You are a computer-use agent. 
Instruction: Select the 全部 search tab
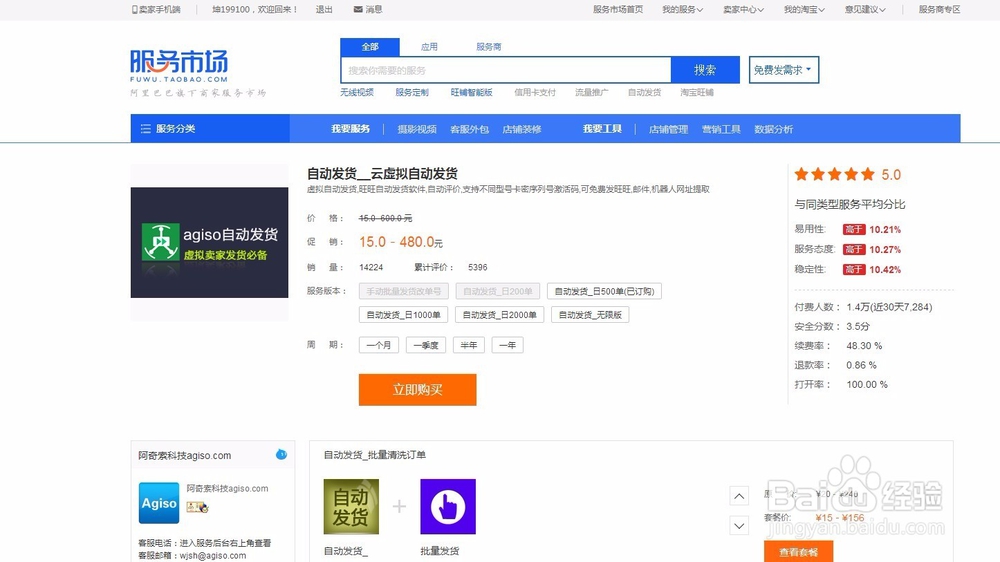click(370, 47)
